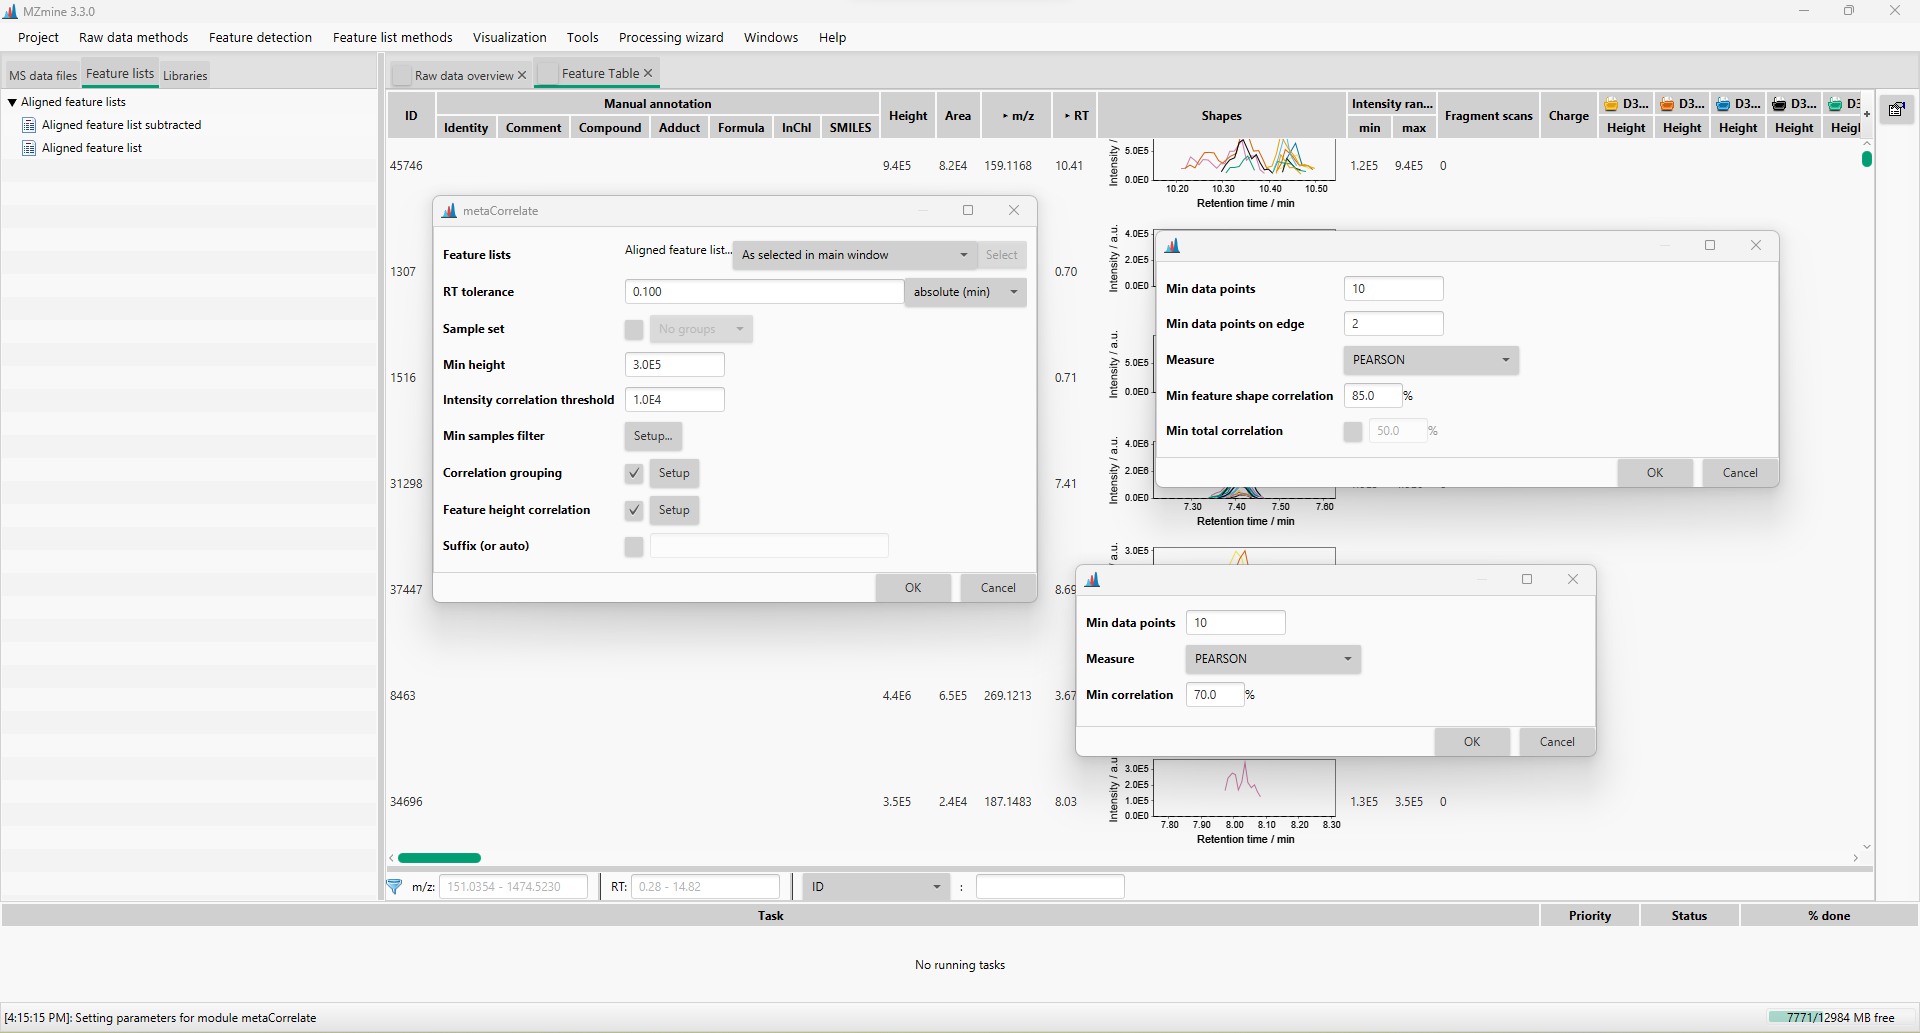Open the yellow D3 sample file column icon
The image size is (1920, 1033).
1611,104
